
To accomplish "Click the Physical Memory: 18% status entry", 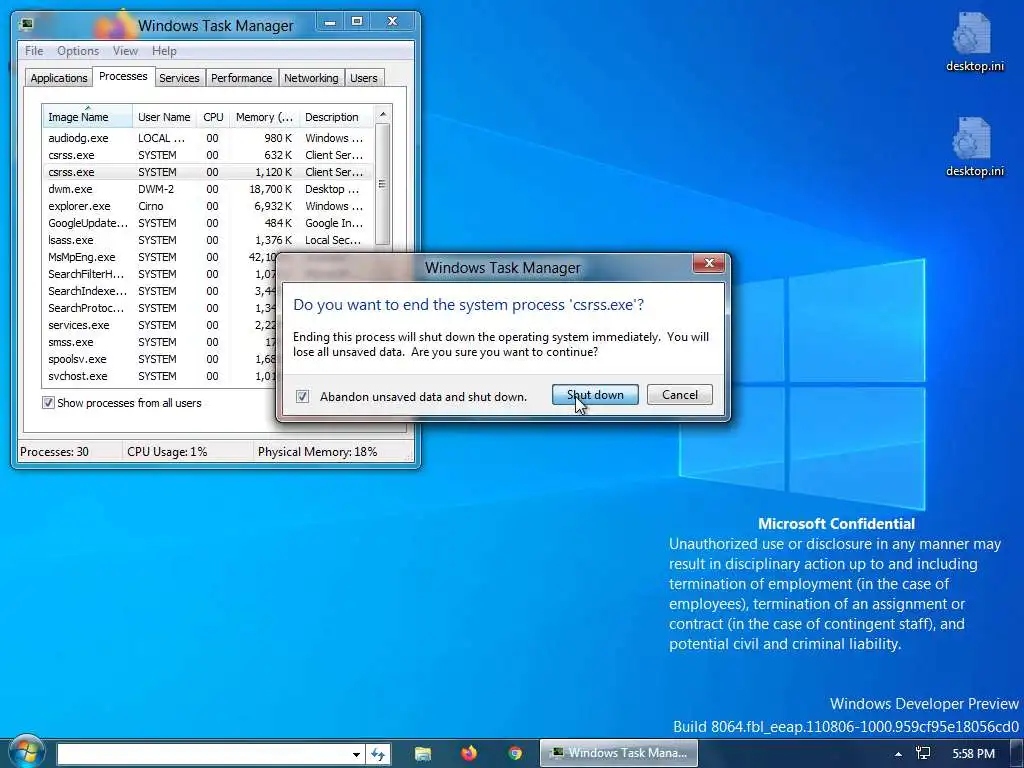I will [x=317, y=451].
